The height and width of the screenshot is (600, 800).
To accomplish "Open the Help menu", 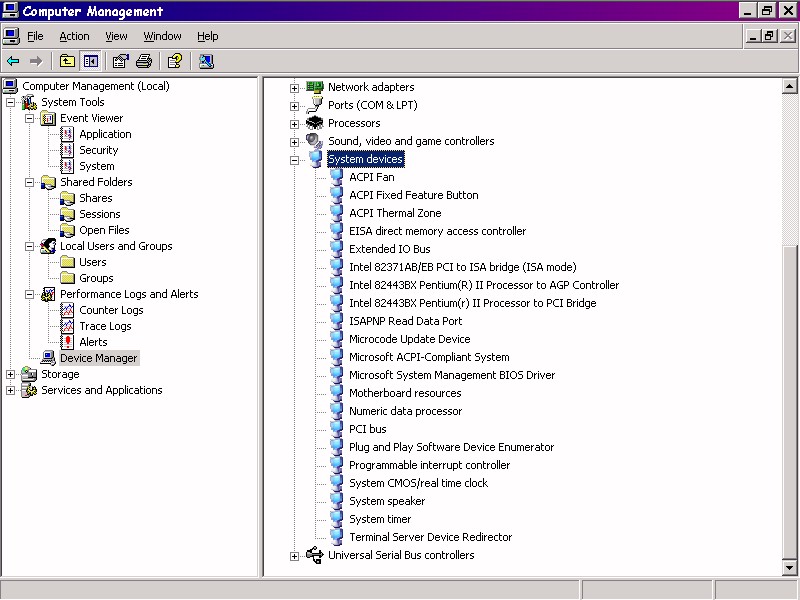I will click(x=208, y=36).
